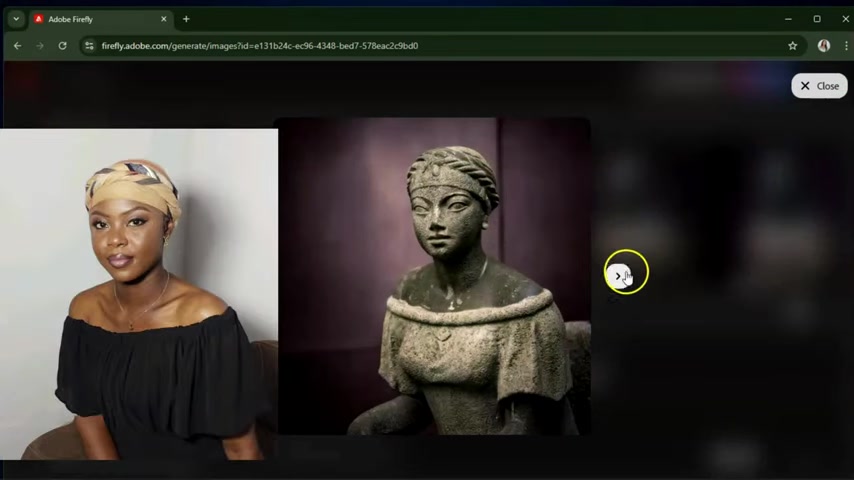Screen dimensions: 854x480
Task: Bookmark this page with the star
Action: [x=792, y=46]
